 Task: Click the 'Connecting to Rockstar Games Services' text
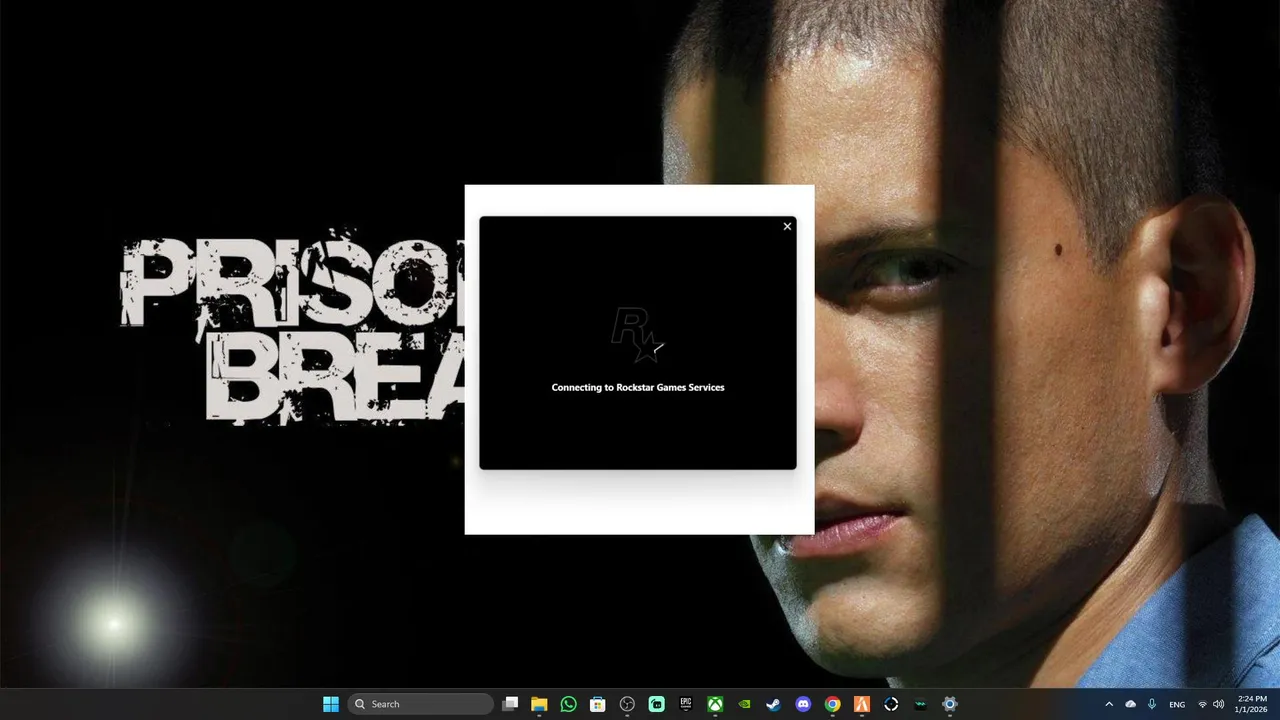tap(638, 387)
